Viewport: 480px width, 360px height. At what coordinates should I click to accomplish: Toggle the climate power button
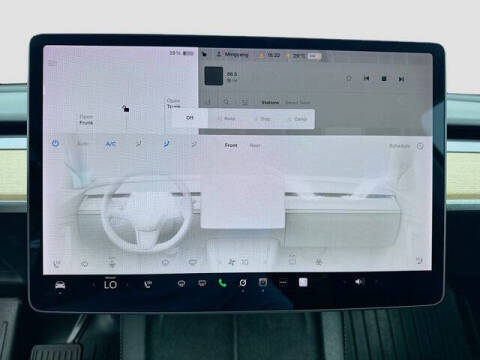(55, 144)
